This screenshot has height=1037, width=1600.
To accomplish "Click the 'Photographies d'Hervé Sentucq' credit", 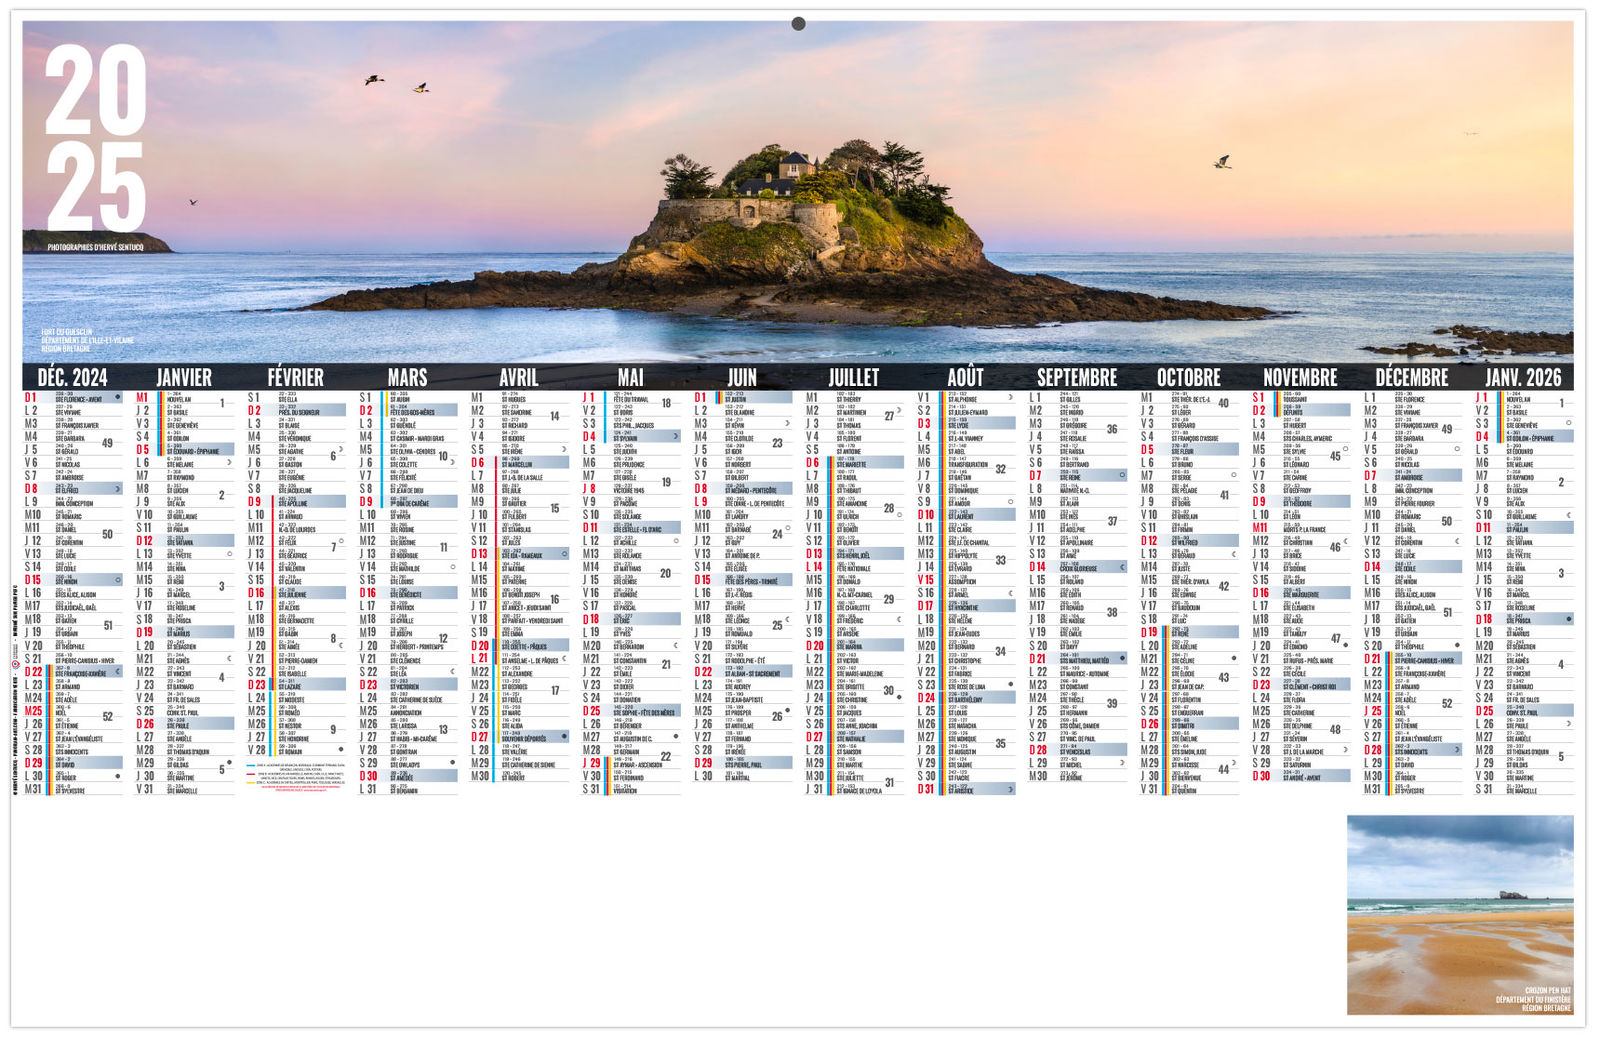I will 96,247.
